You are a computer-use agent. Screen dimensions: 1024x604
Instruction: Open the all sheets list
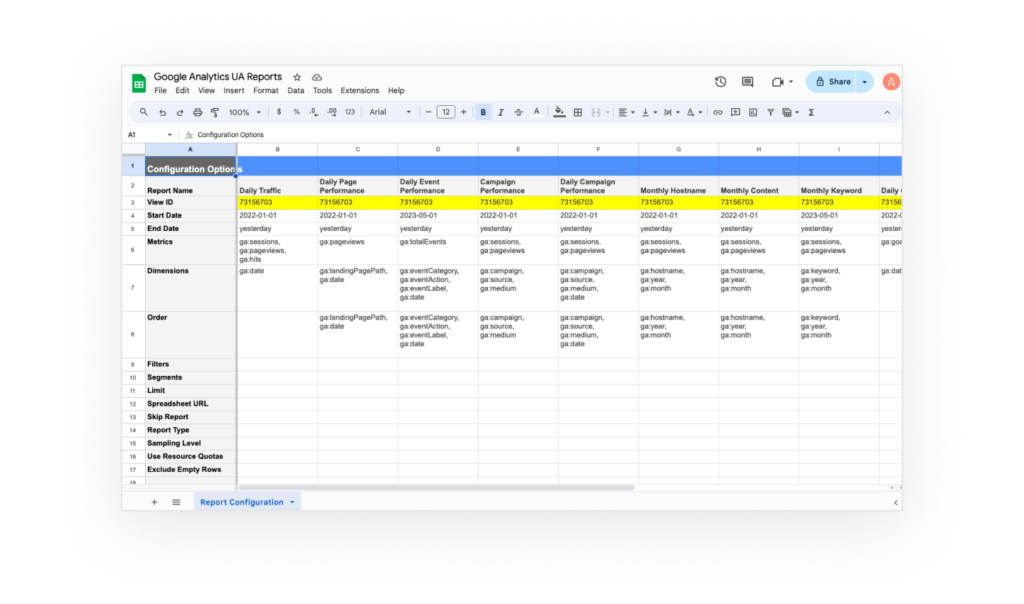[x=176, y=502]
